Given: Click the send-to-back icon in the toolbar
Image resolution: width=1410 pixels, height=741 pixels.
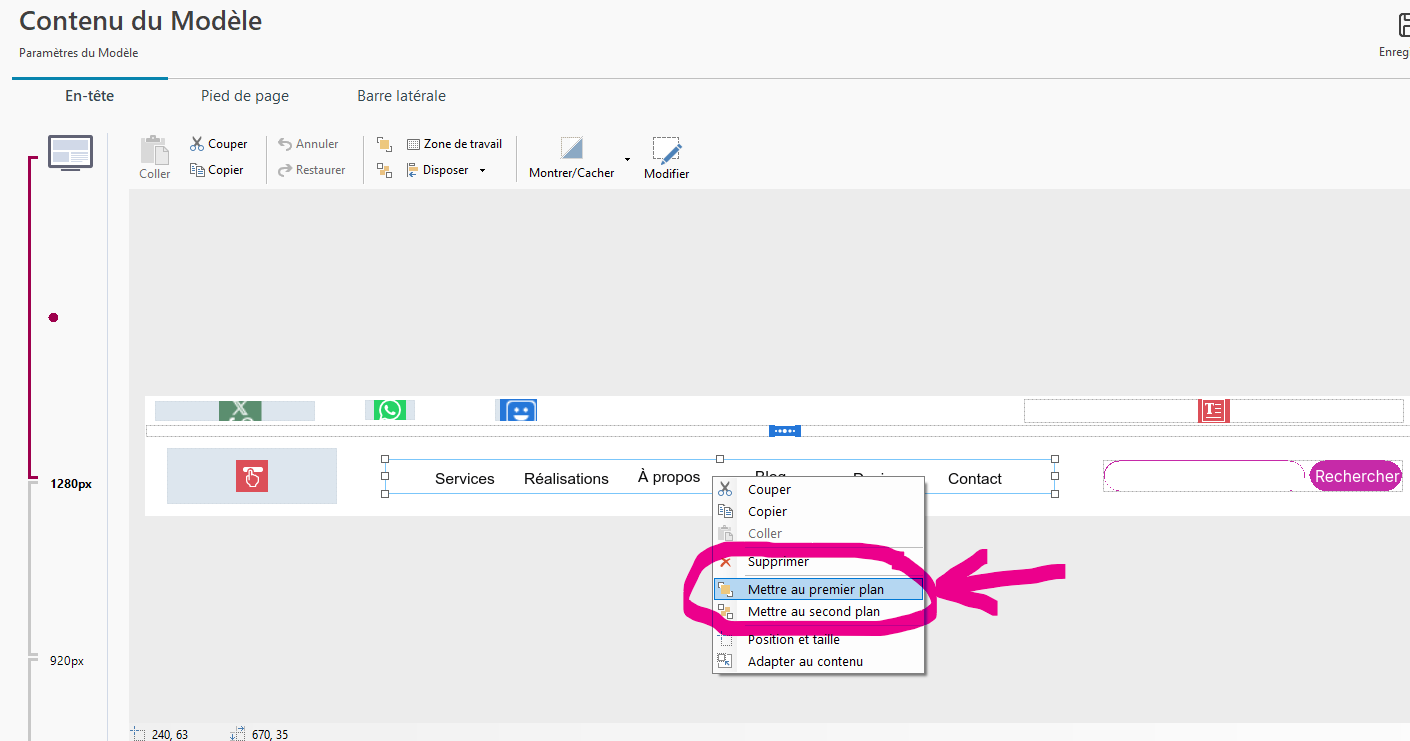Looking at the screenshot, I should click(384, 170).
